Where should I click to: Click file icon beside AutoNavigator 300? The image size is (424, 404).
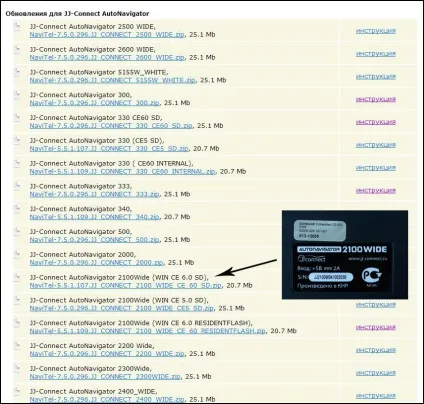[x=16, y=95]
